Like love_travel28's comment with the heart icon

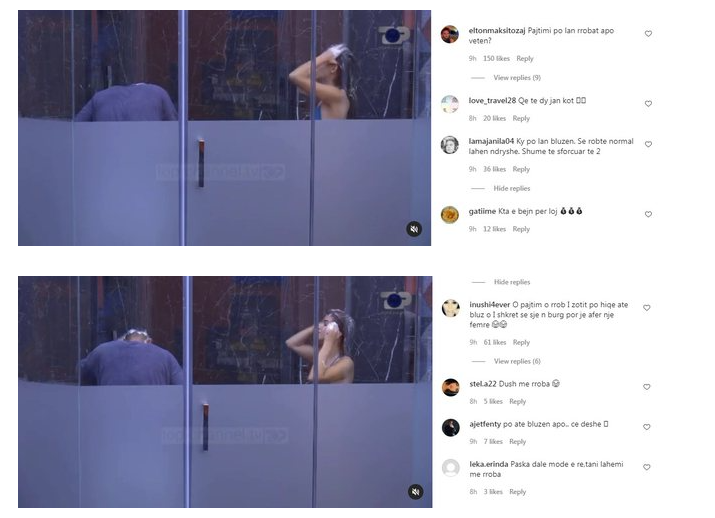pos(648,104)
